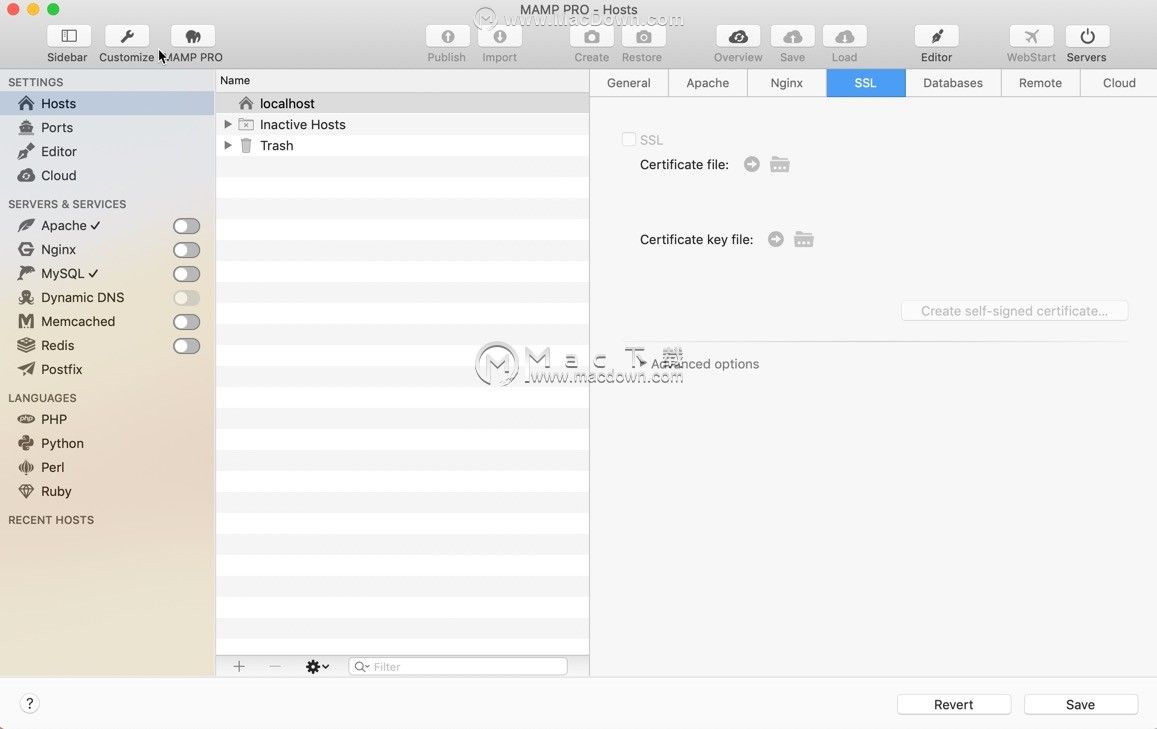The height and width of the screenshot is (729, 1157).
Task: Switch to the Nginx tab
Action: [787, 83]
